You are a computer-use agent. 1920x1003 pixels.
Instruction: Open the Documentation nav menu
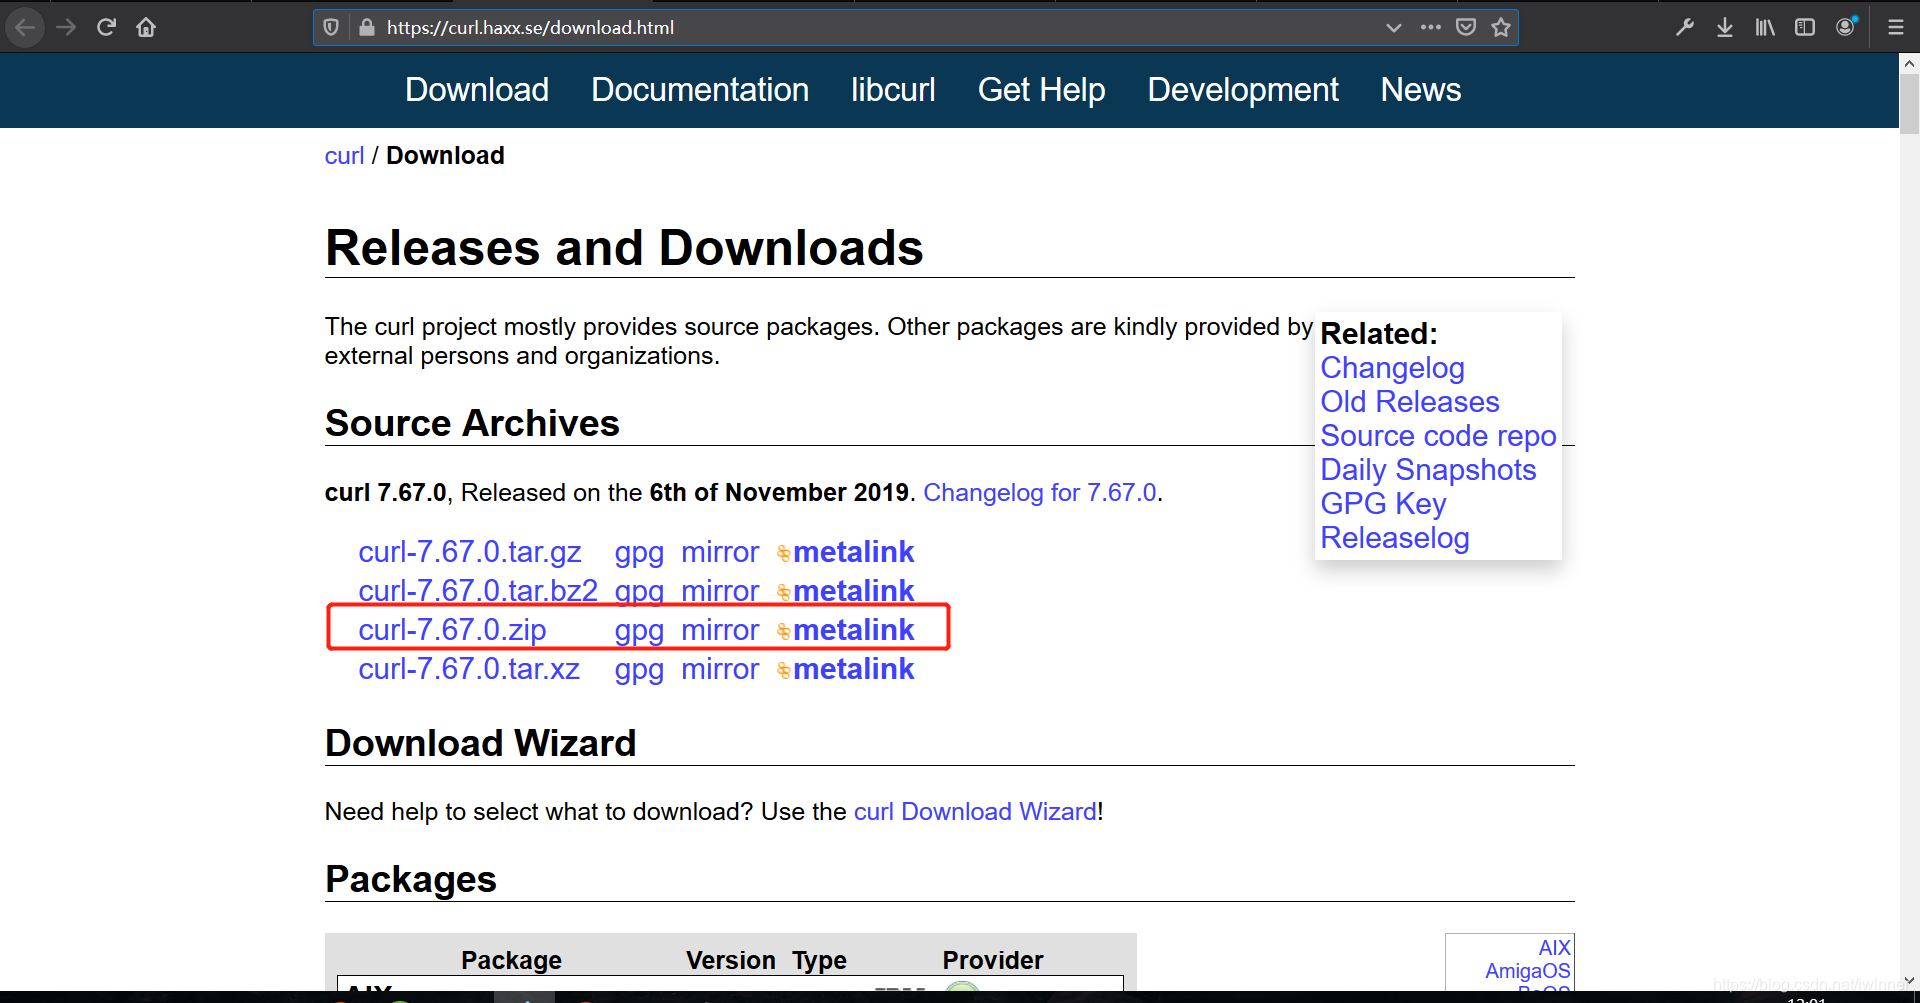[x=700, y=90]
